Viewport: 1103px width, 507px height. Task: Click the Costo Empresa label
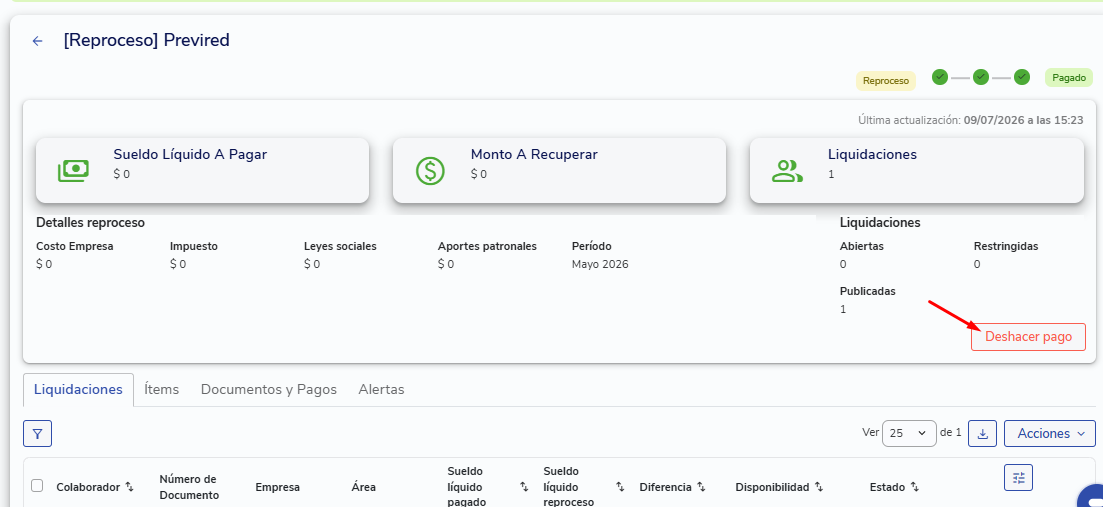click(75, 246)
